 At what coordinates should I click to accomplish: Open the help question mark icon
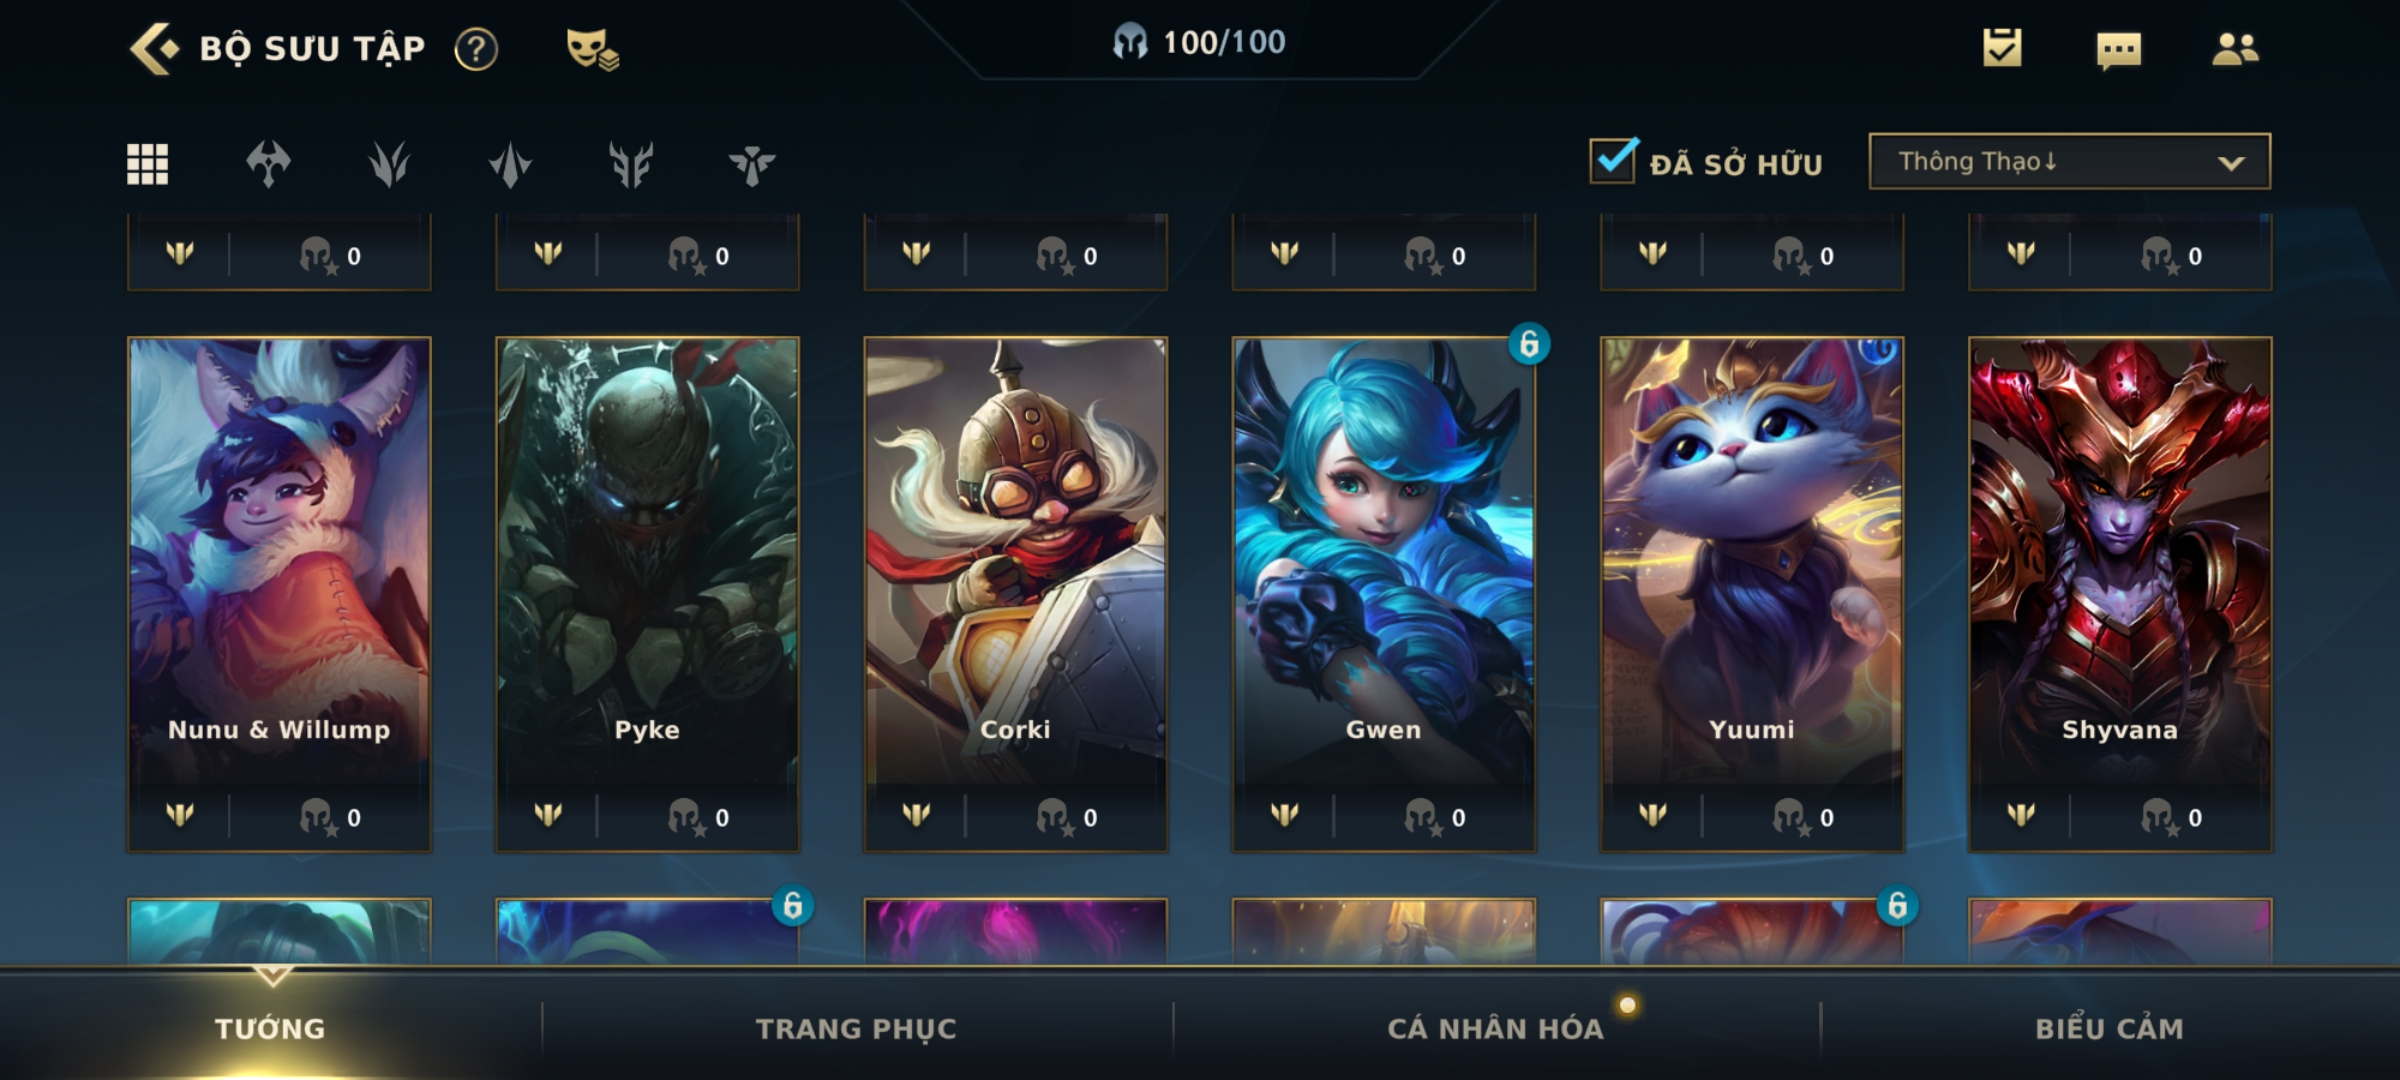[476, 49]
